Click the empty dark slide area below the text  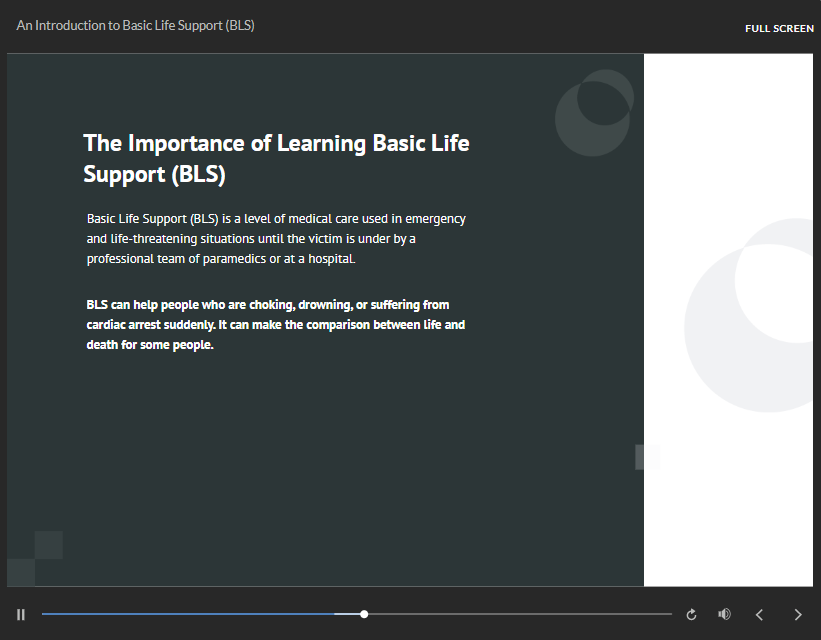tap(325, 461)
